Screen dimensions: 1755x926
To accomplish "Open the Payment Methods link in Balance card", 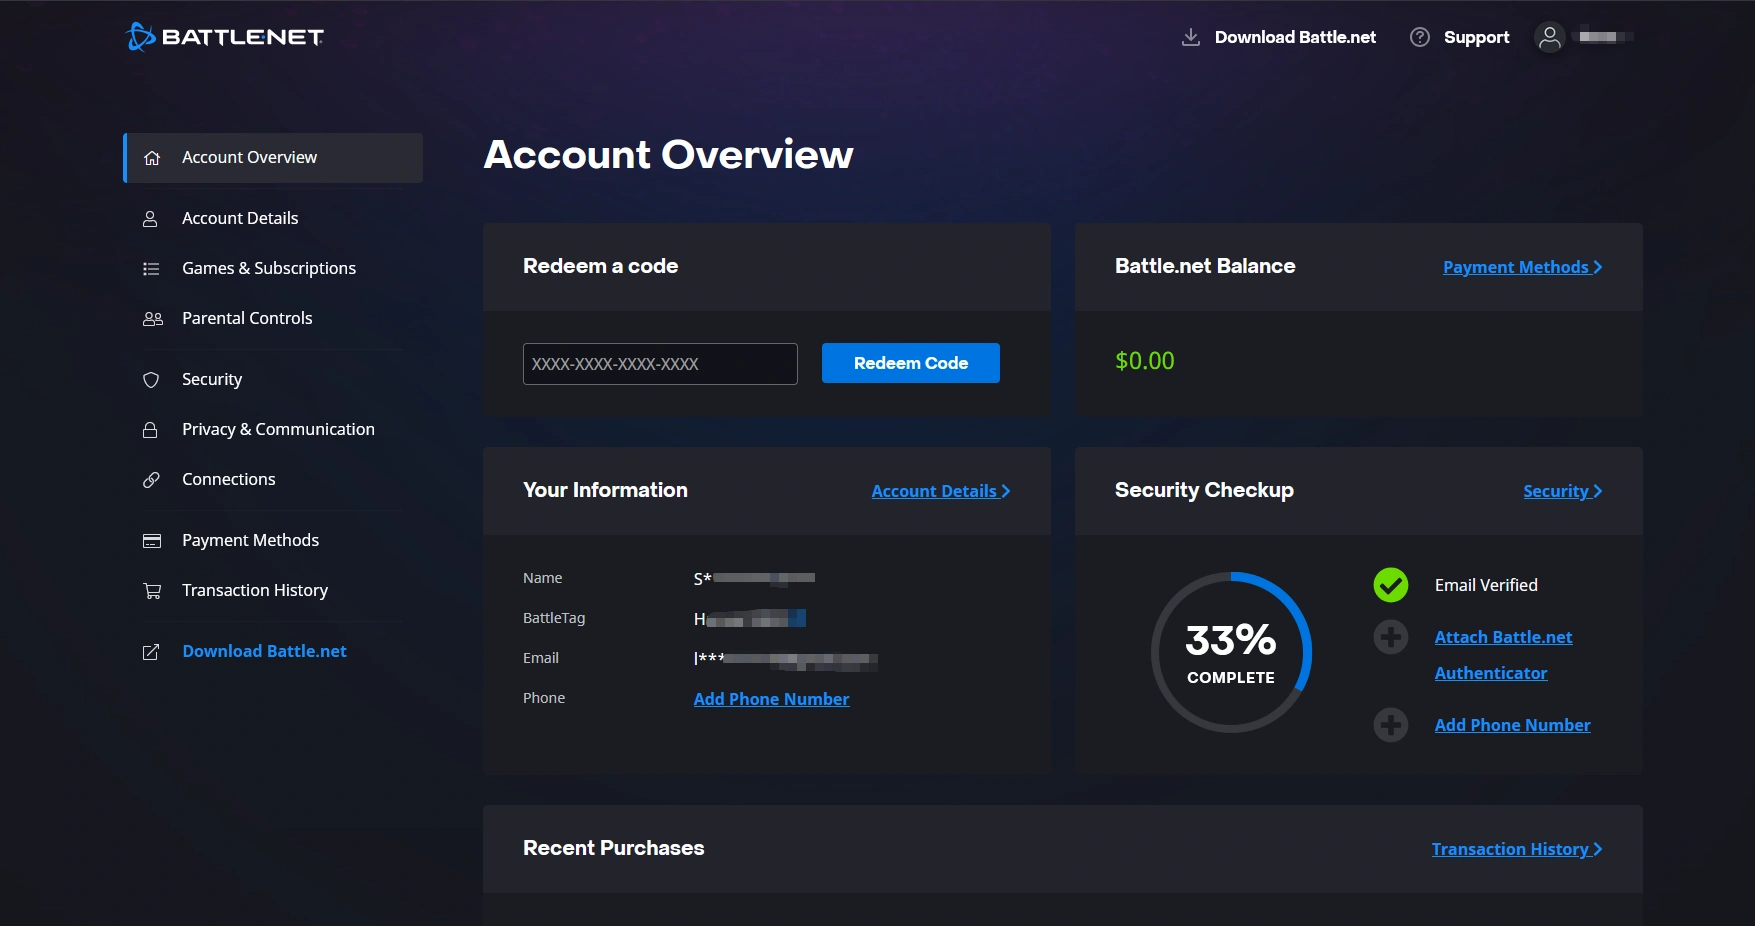I will [x=1522, y=267].
